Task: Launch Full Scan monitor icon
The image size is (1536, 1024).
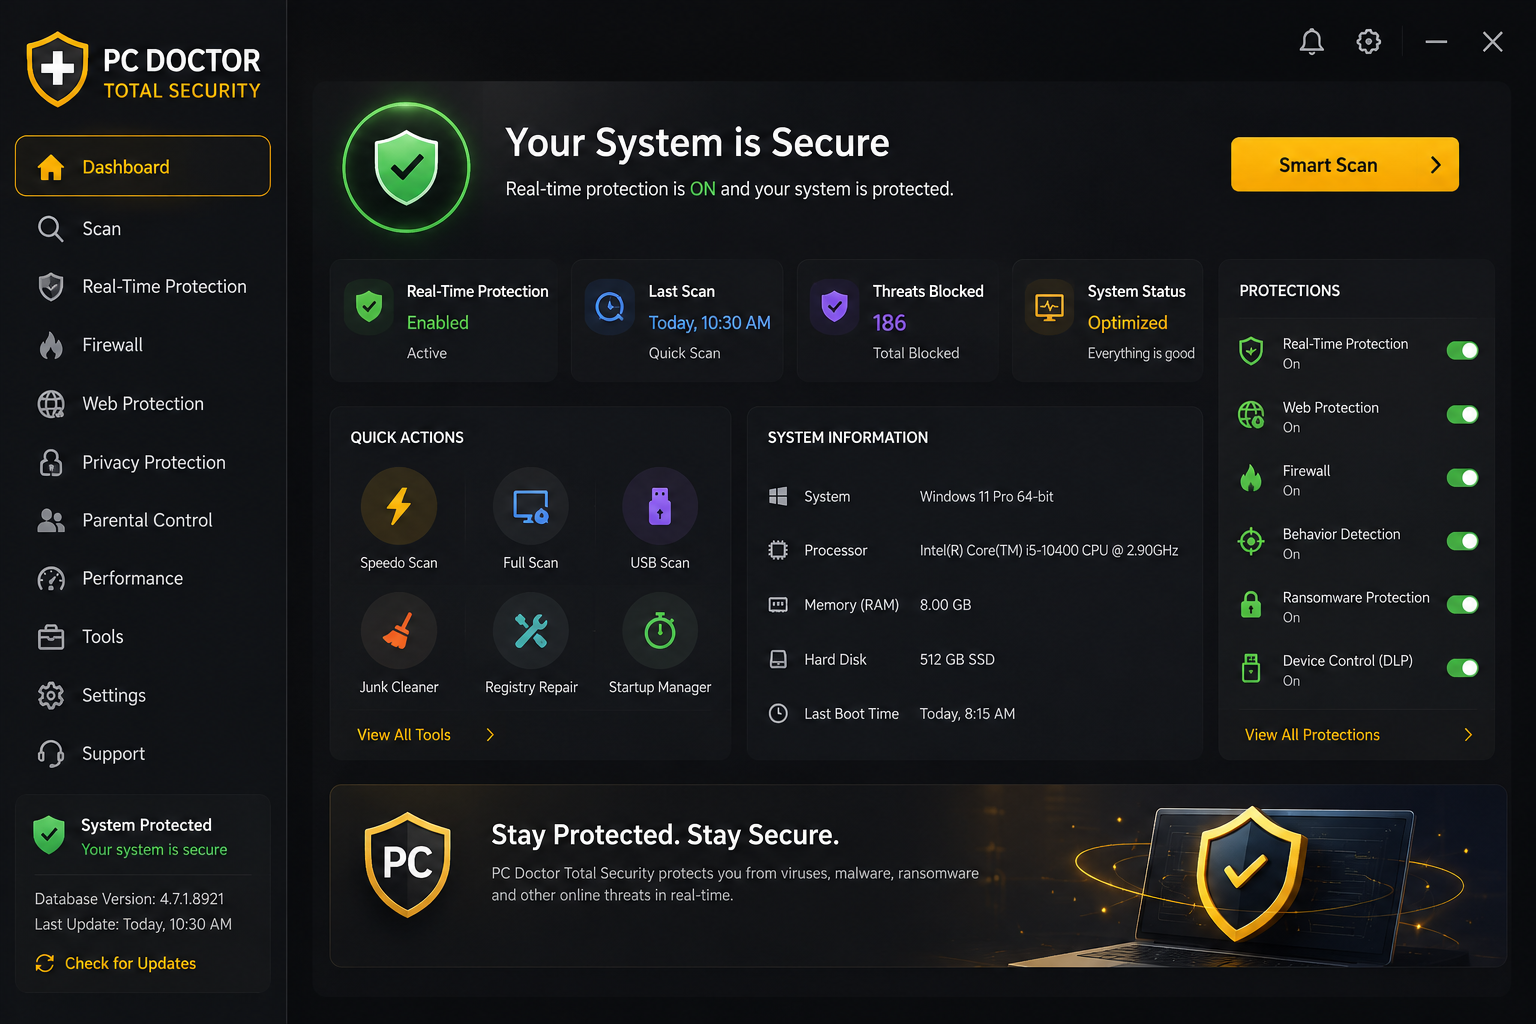Action: (x=530, y=505)
